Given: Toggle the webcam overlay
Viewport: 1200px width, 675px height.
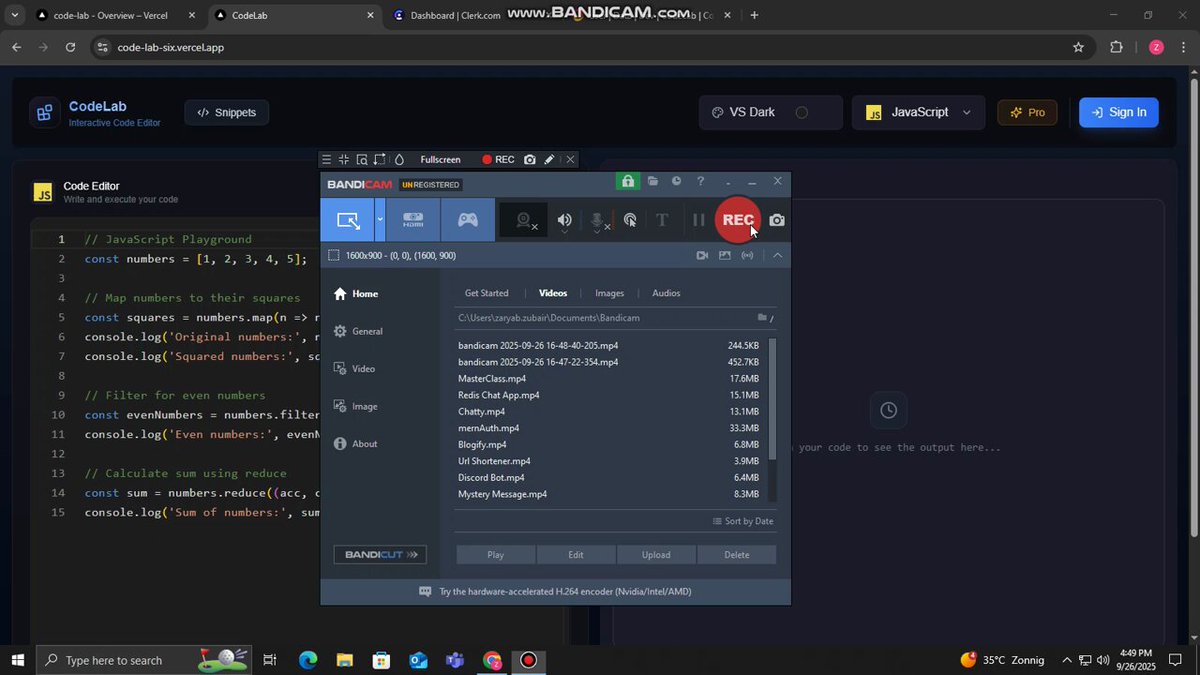Looking at the screenshot, I should click(x=524, y=221).
